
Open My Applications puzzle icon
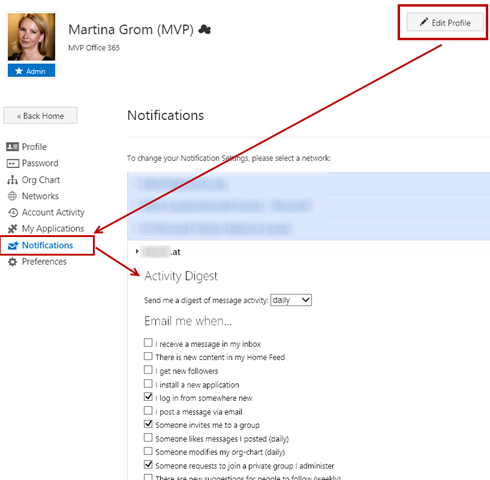[12, 229]
